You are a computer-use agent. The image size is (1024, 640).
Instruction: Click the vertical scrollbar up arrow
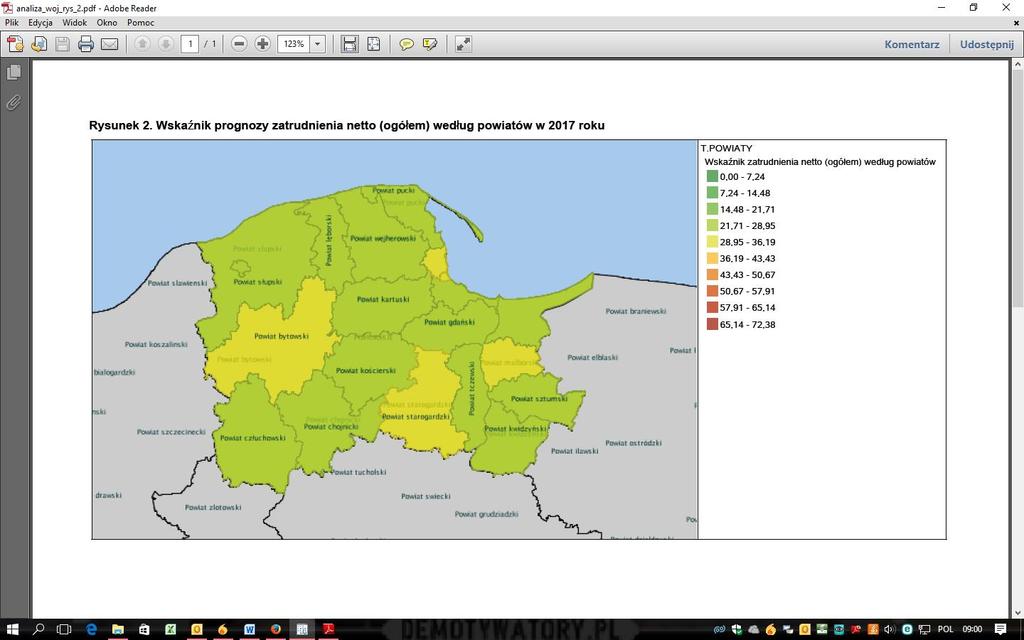(x=1017, y=64)
